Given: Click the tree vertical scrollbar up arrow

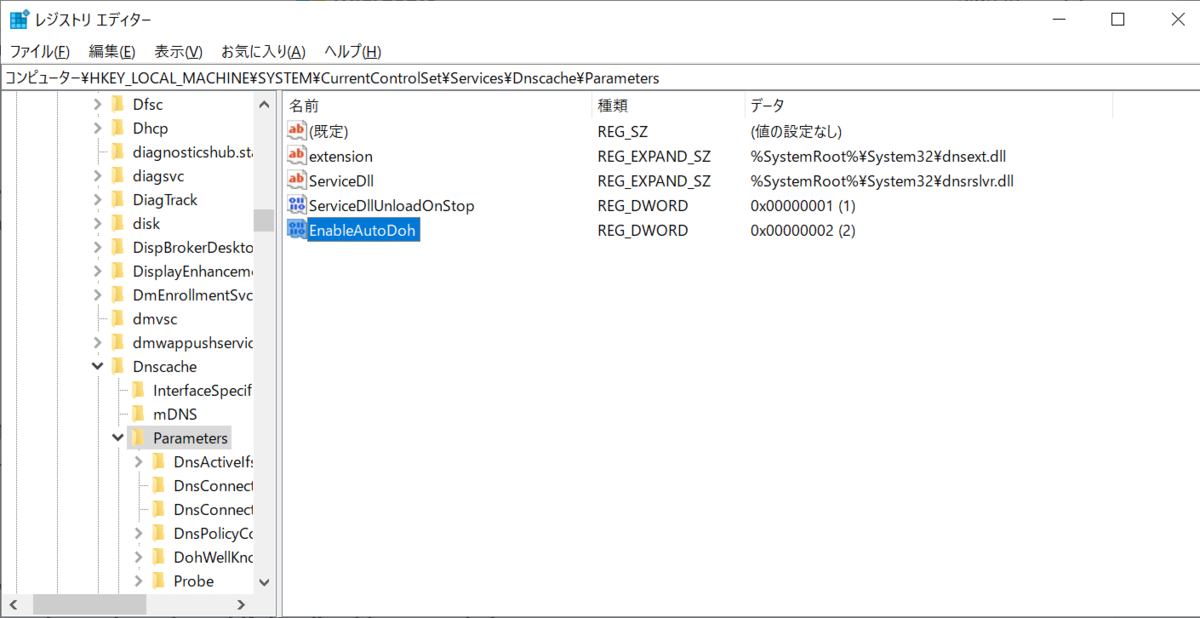Looking at the screenshot, I should pos(264,104).
